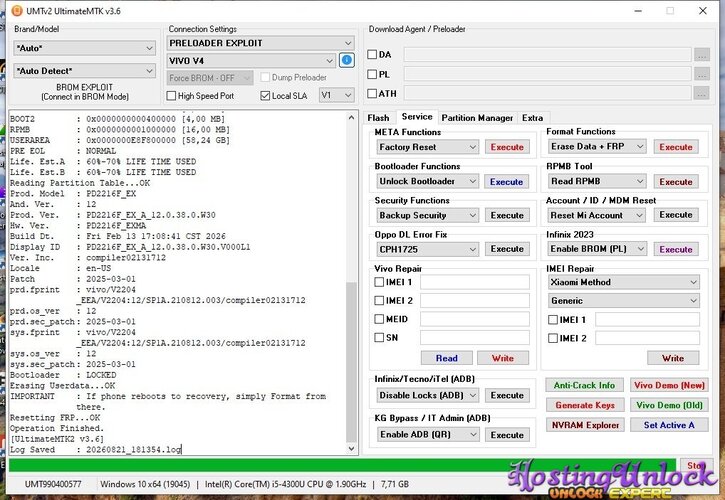Viewport: 725px width, 500px height.
Task: Execute the Format Functions Erase Data
Action: [676, 147]
